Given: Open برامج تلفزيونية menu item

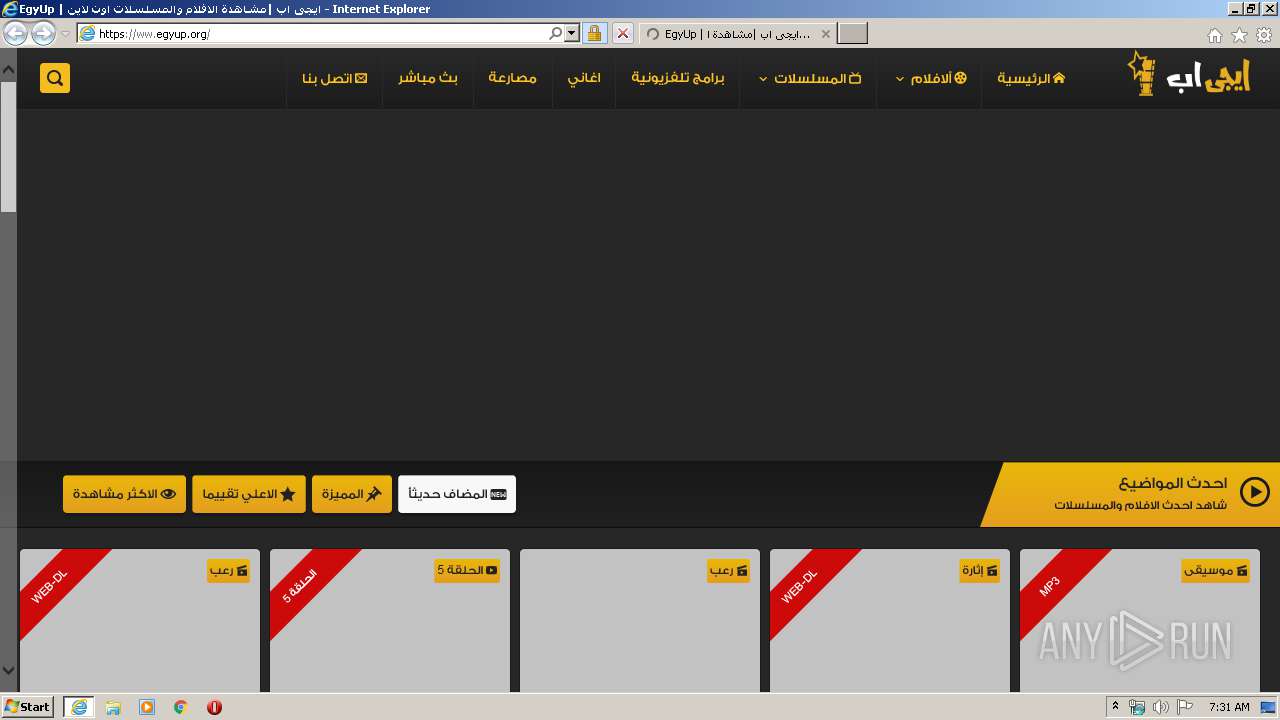Looking at the screenshot, I should pyautogui.click(x=678, y=78).
